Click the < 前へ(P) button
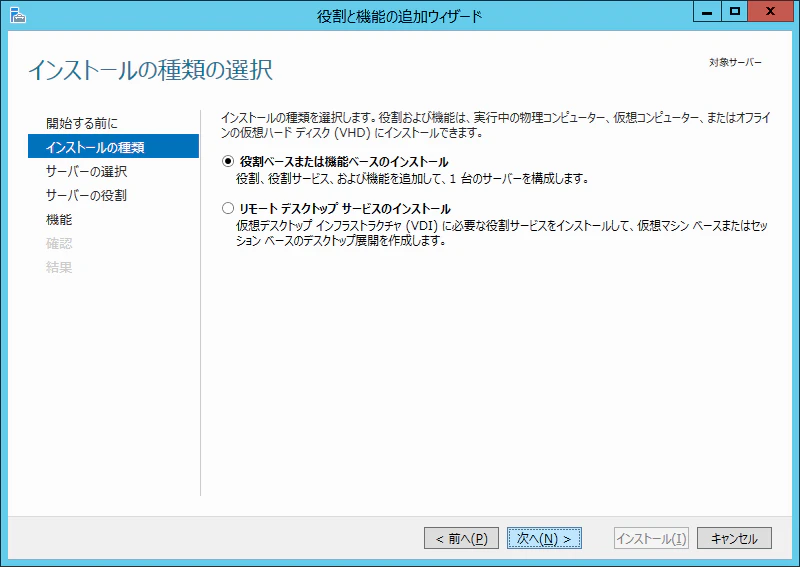Viewport: 800px width, 567px height. coord(461,538)
